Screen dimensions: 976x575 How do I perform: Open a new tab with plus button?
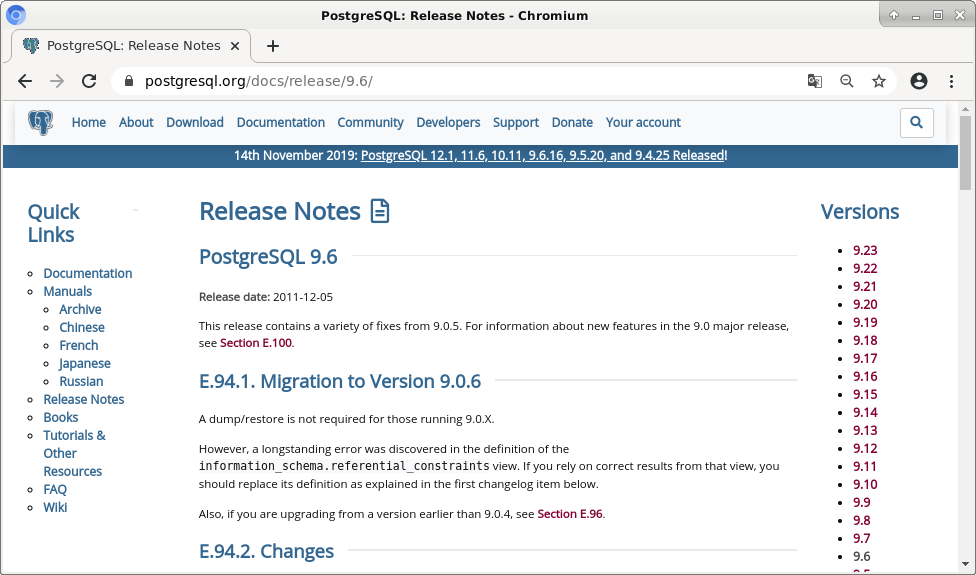273,46
